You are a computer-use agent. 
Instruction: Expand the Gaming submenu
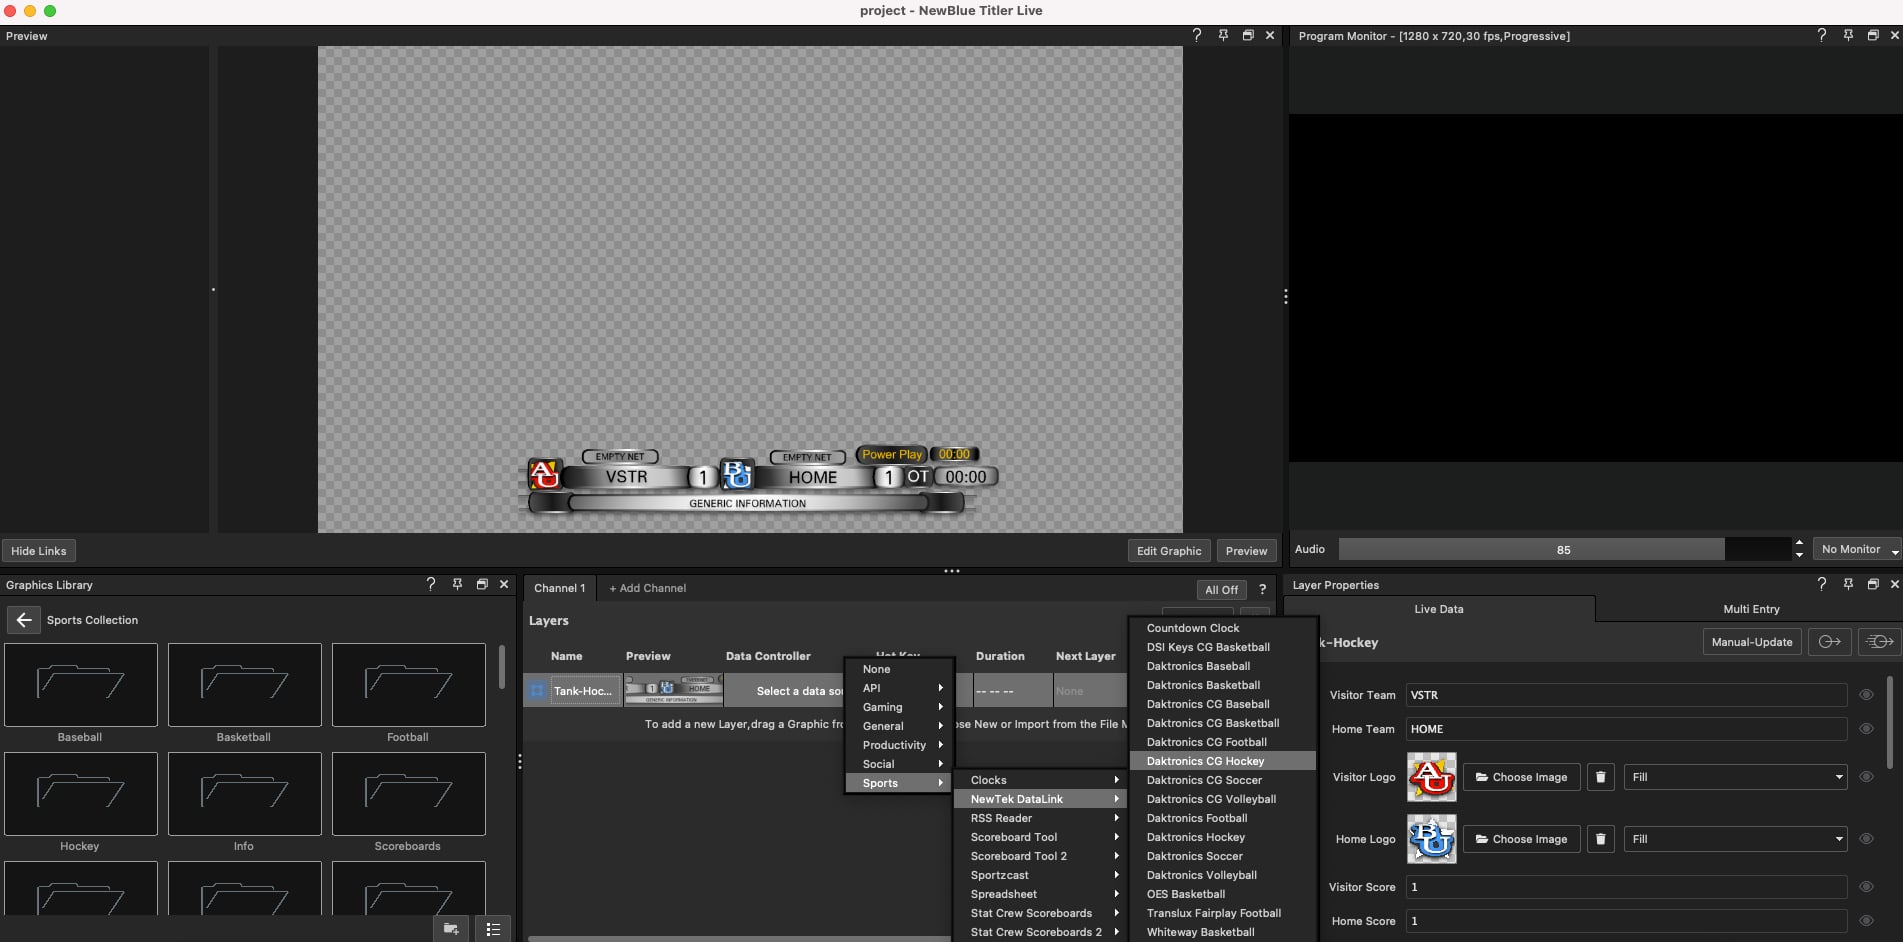(901, 707)
